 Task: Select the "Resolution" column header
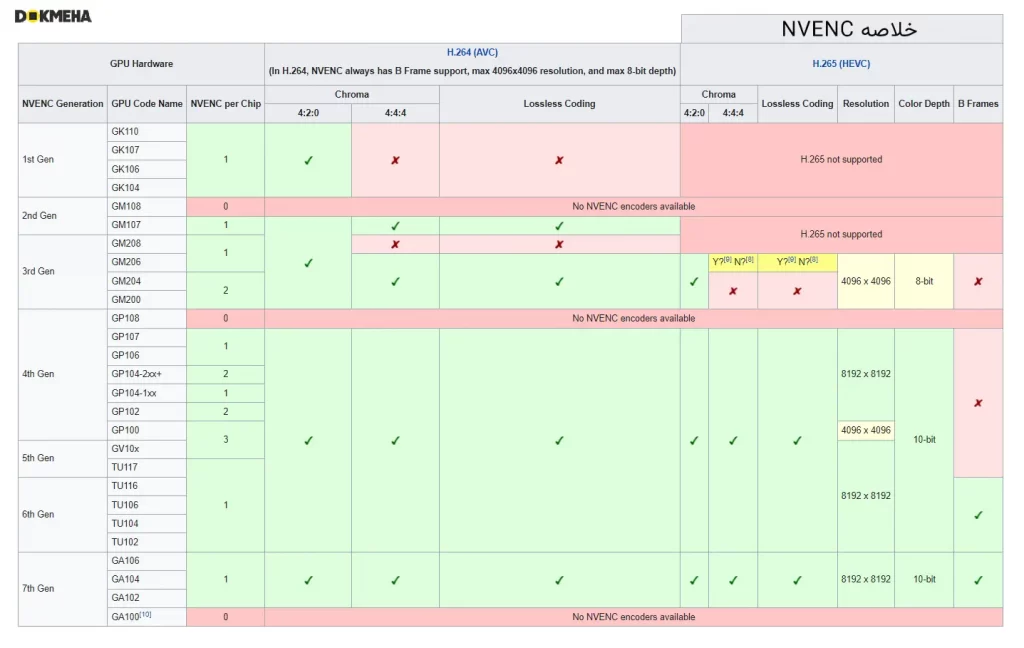pos(865,103)
